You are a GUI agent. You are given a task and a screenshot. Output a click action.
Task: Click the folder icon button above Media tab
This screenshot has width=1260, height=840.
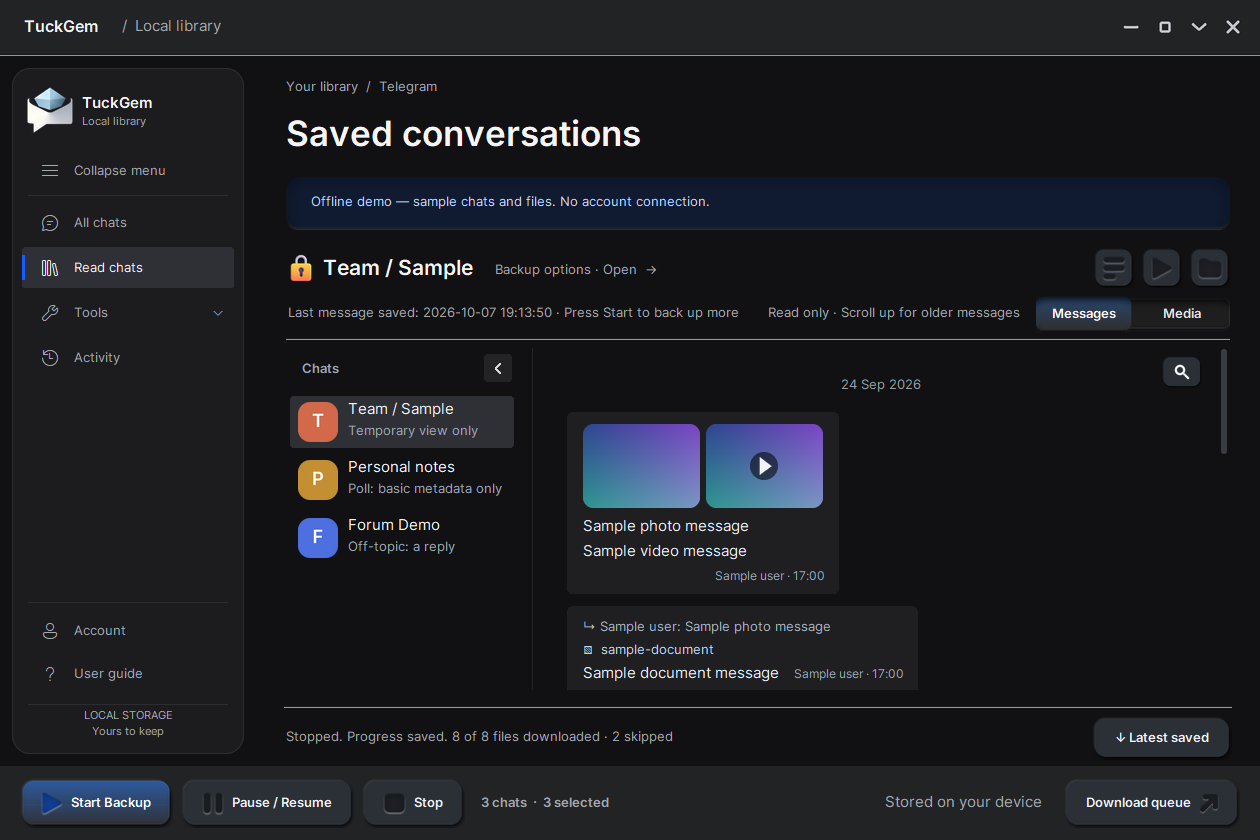(1210, 268)
